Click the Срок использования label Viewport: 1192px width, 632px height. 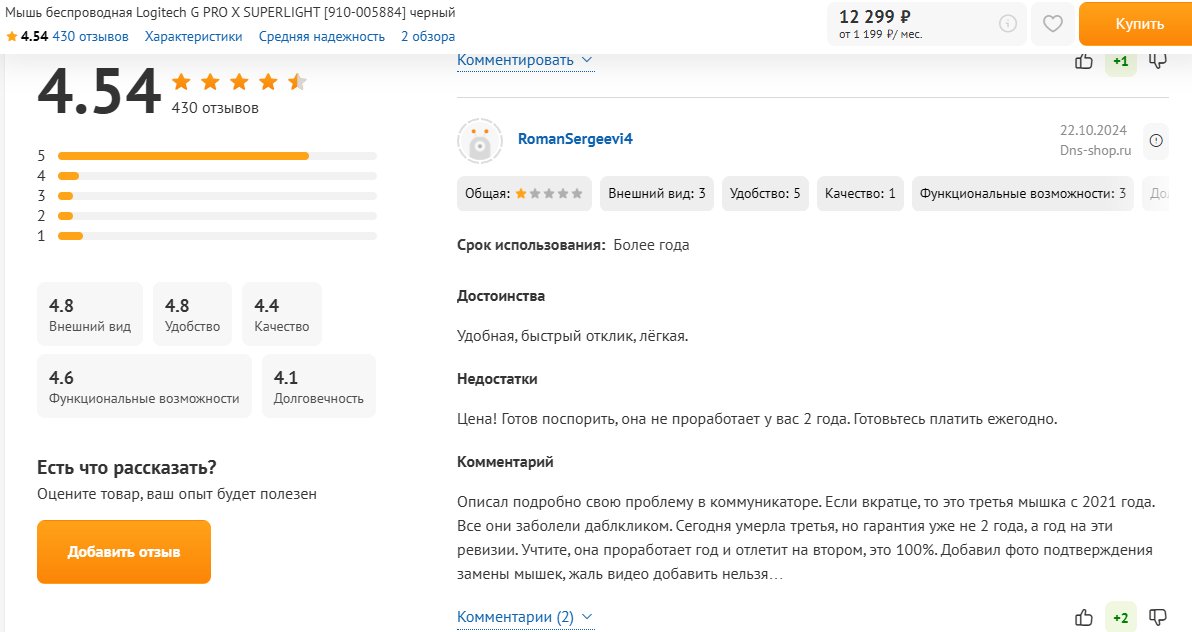(x=531, y=245)
